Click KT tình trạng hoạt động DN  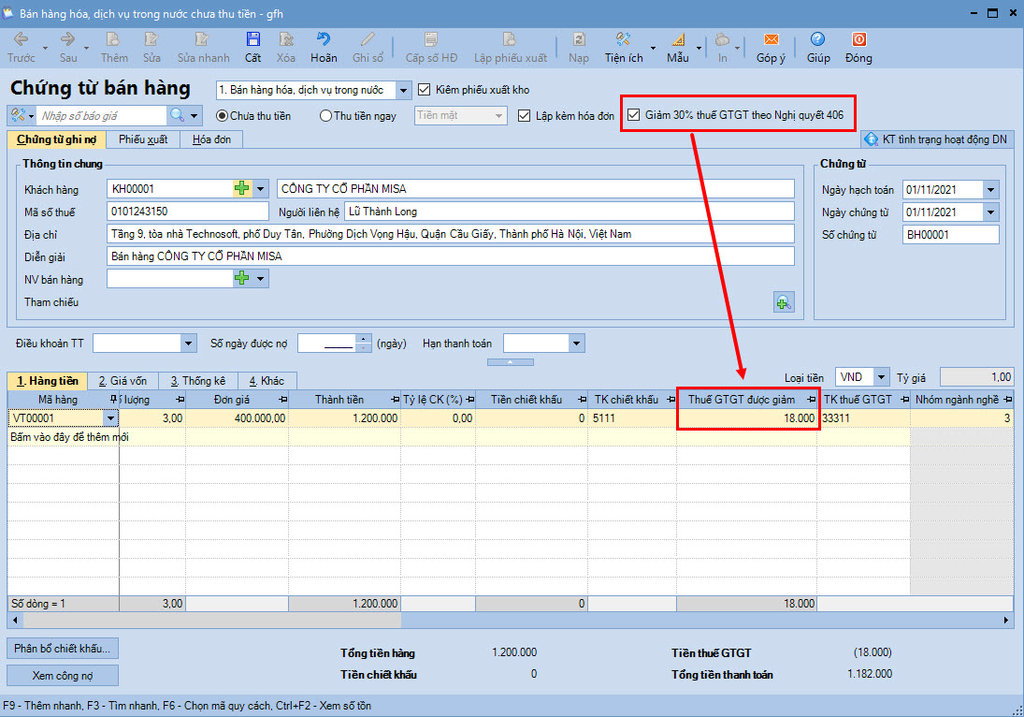coord(936,139)
